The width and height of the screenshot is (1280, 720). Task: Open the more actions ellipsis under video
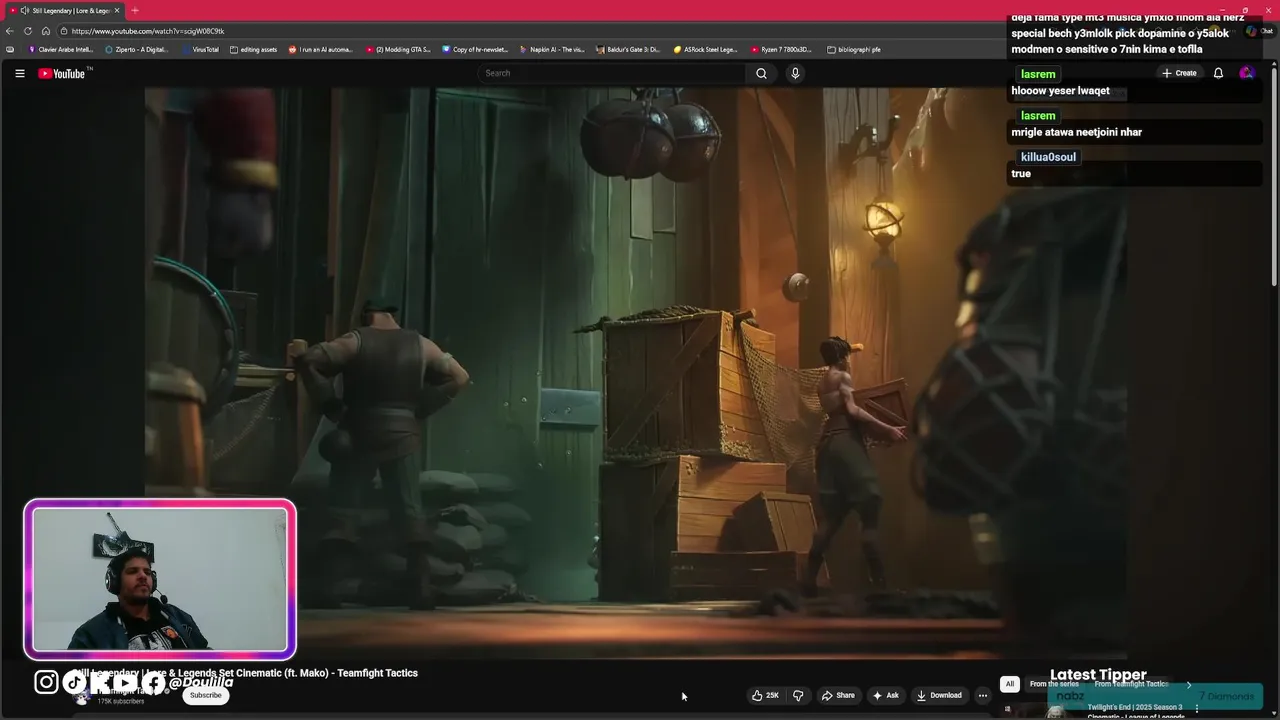pos(982,695)
